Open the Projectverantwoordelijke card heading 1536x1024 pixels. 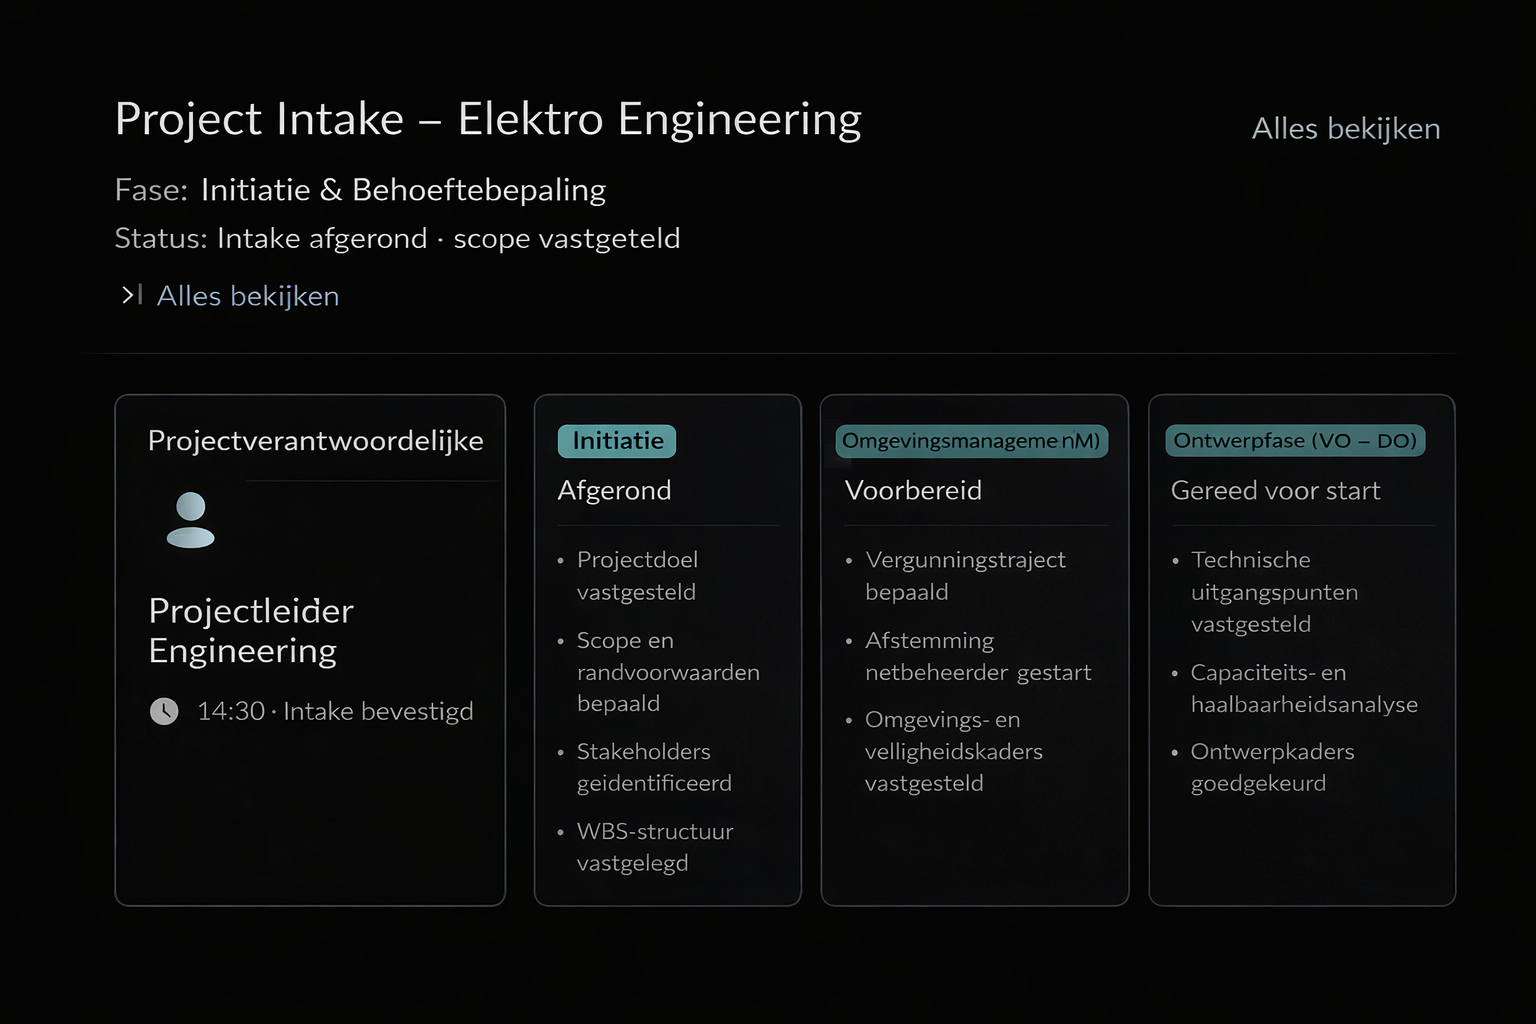315,441
